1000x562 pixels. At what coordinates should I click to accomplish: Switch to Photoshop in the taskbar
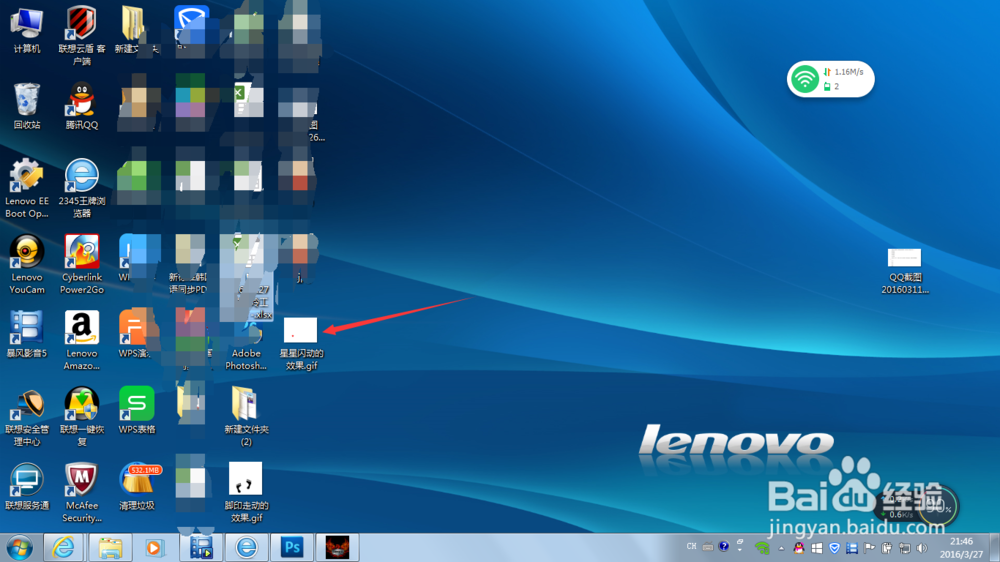click(292, 548)
